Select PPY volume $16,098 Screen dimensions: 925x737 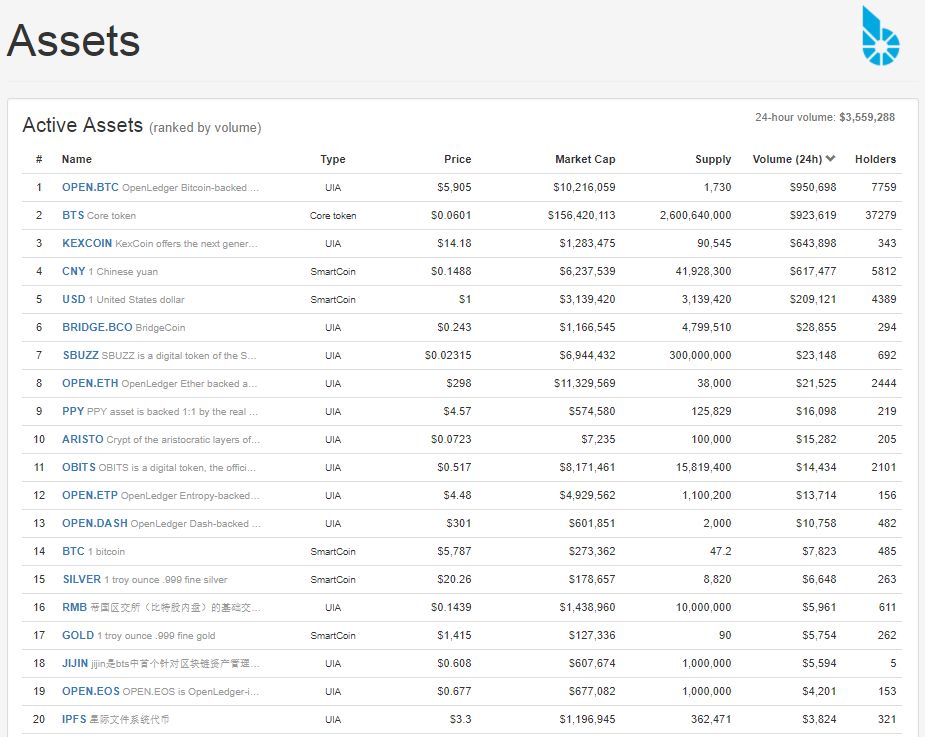click(x=816, y=411)
